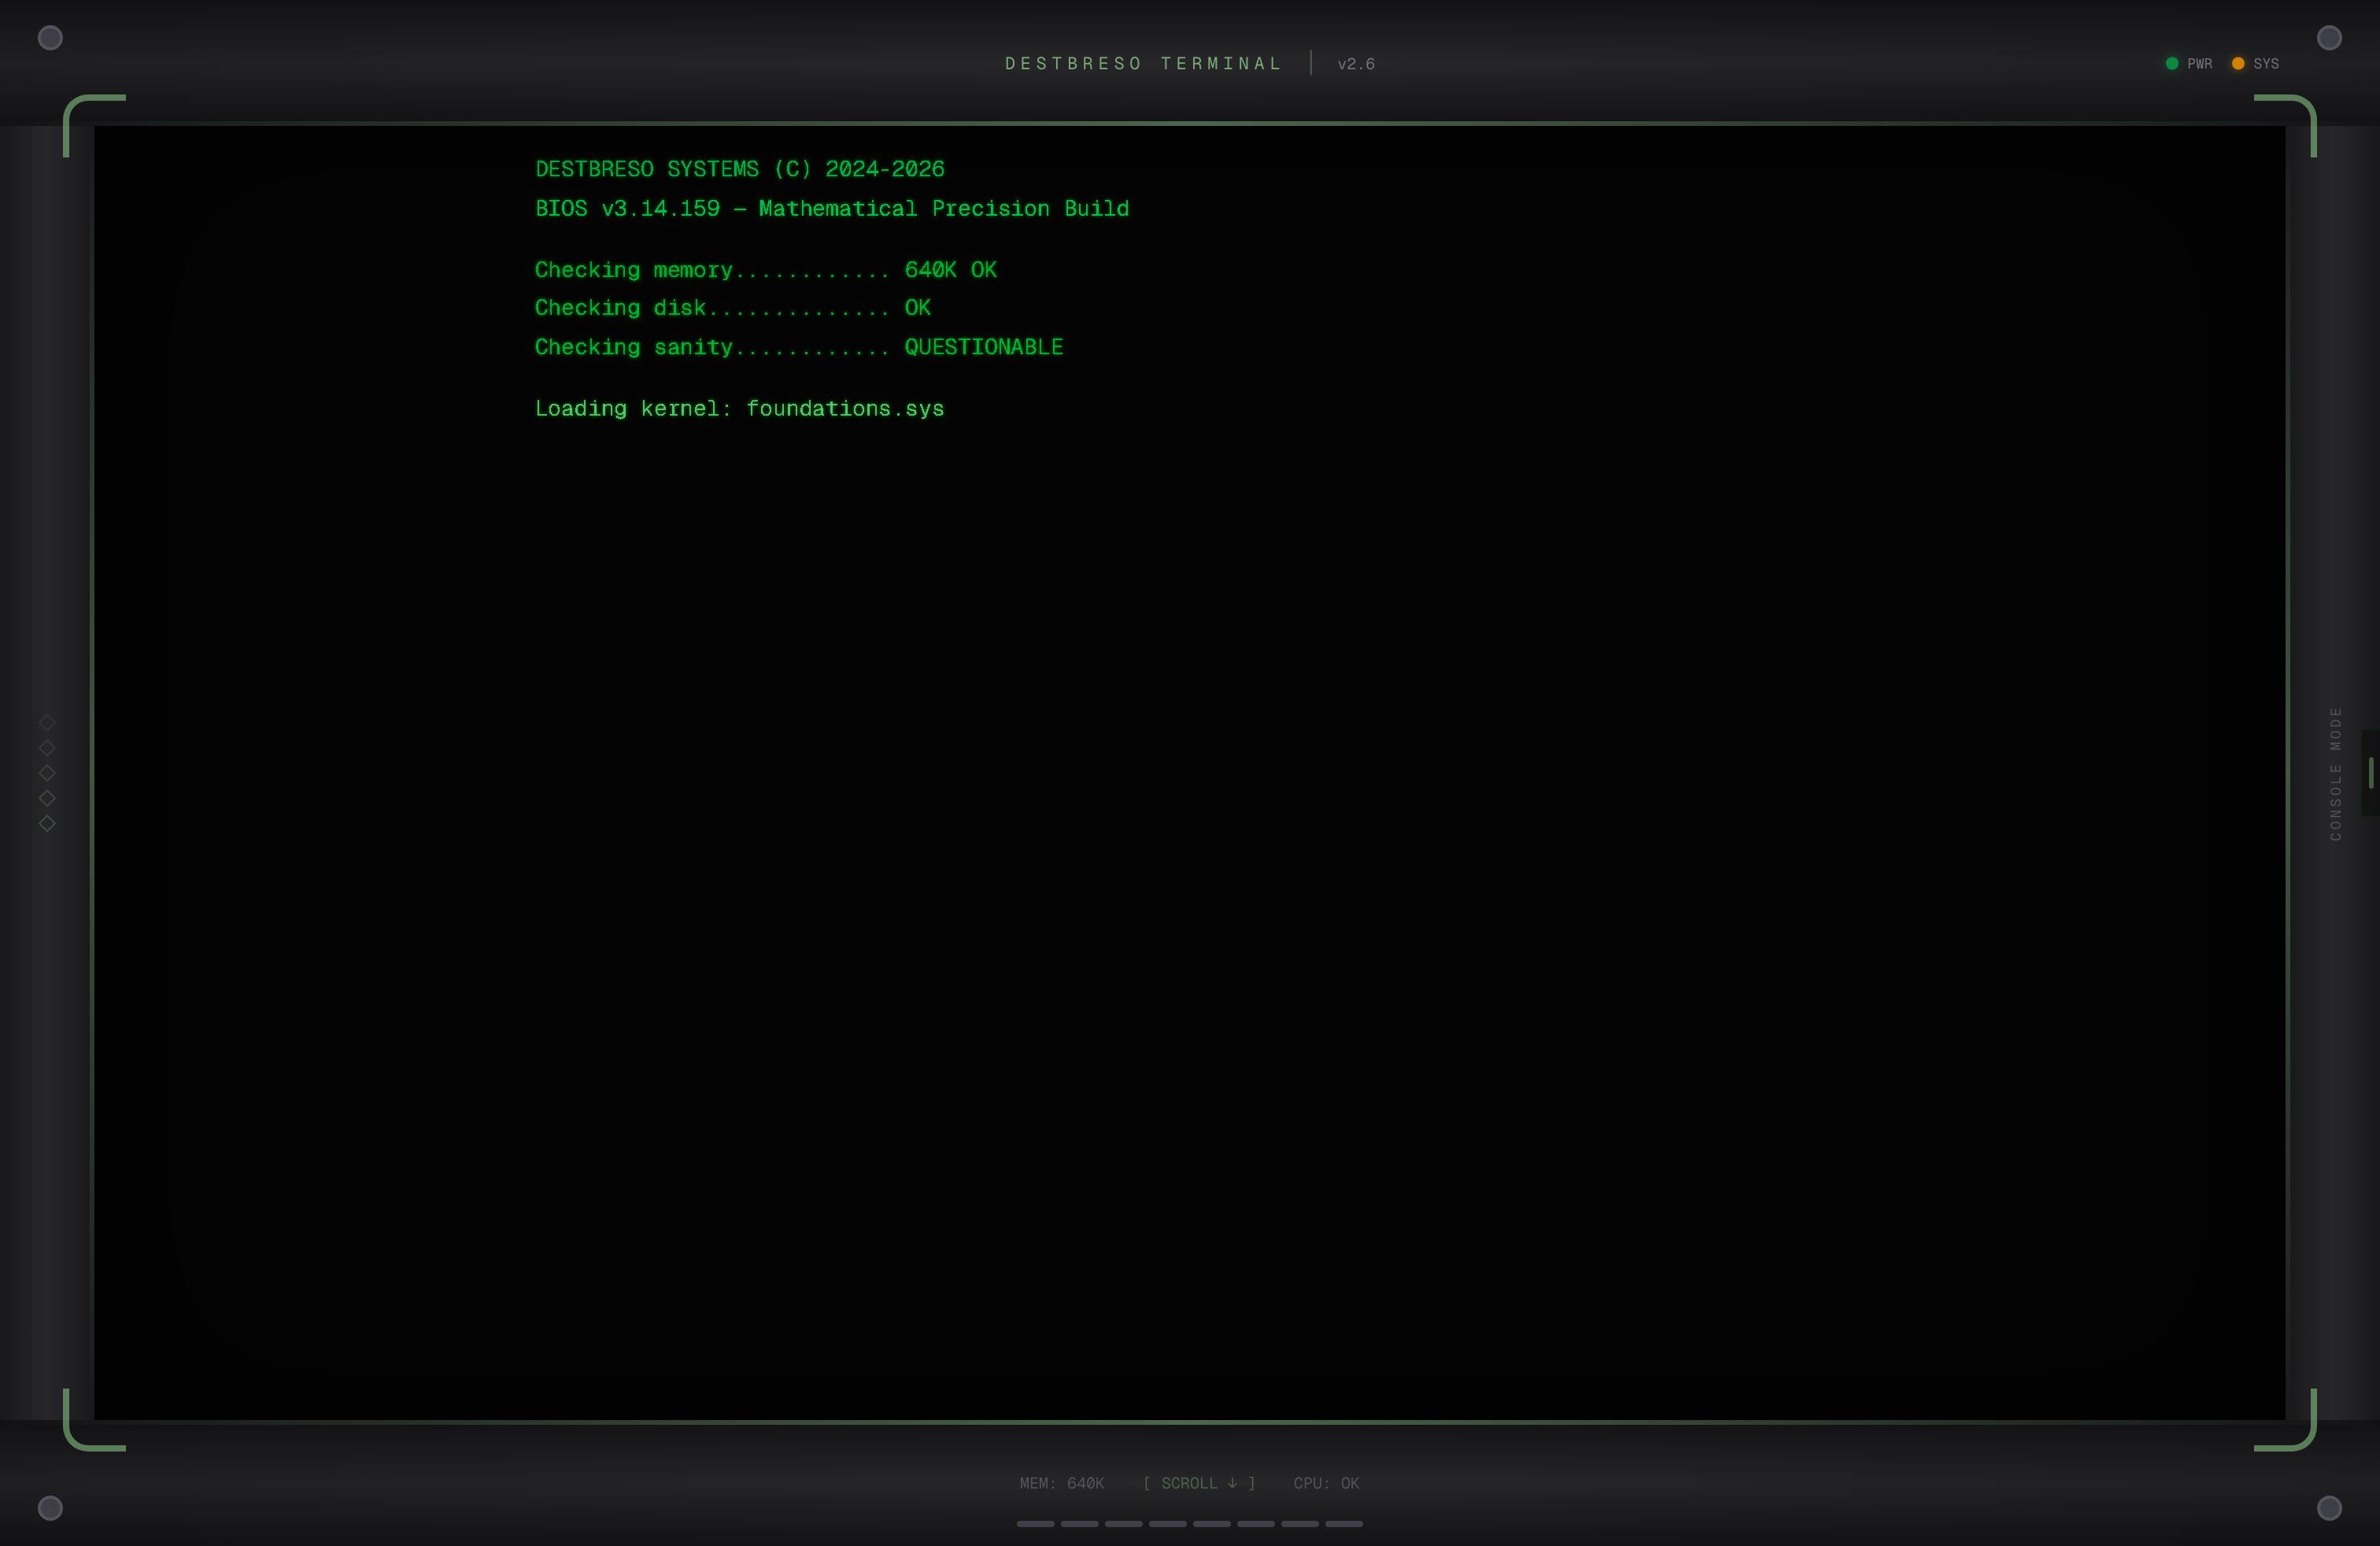The image size is (2380, 1546).
Task: Click the DESTBRESO TERMINAL title
Action: point(1143,63)
